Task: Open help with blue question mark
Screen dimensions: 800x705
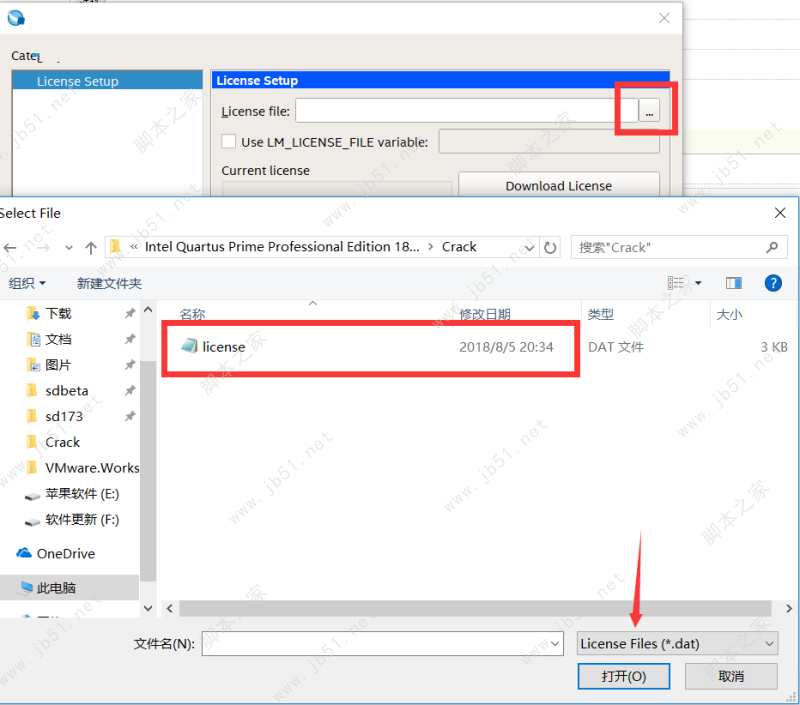Action: point(773,283)
